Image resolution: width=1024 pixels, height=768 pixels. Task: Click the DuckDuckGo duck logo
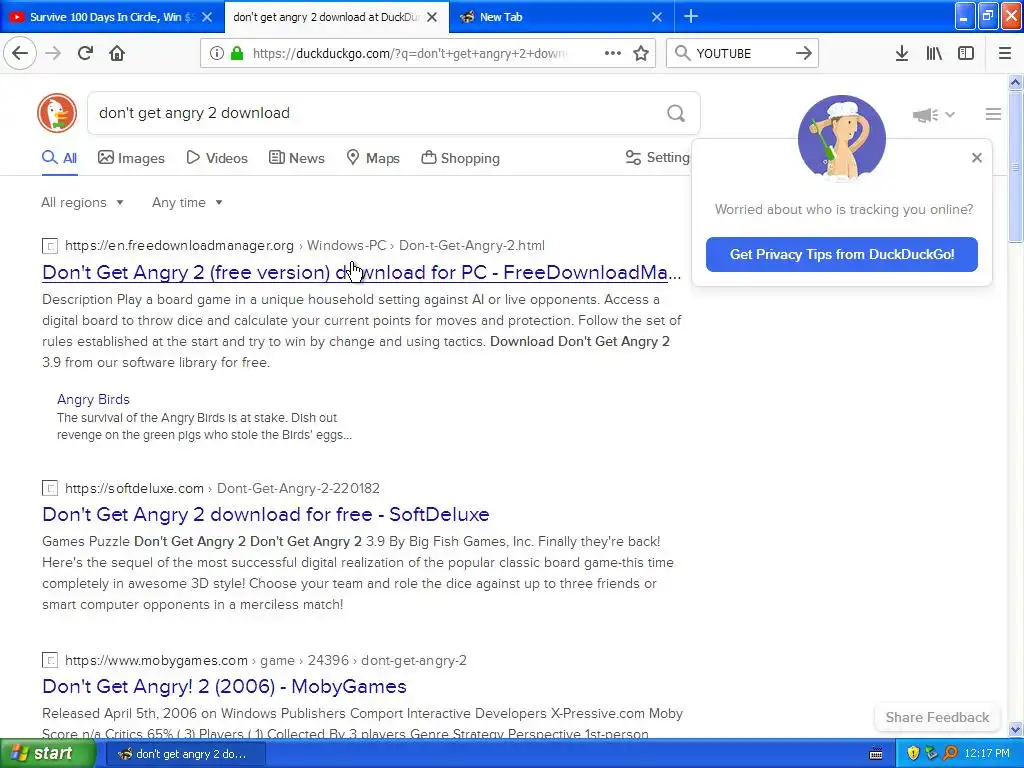point(57,113)
